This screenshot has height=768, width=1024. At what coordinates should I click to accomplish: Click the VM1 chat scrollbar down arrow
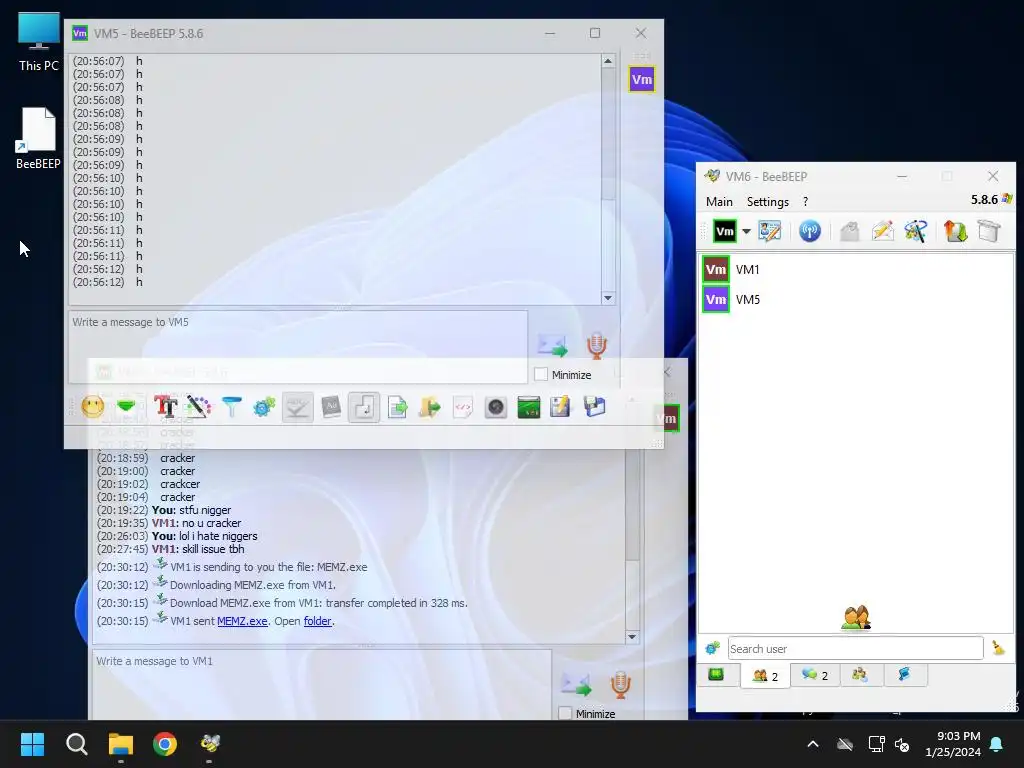tap(632, 637)
